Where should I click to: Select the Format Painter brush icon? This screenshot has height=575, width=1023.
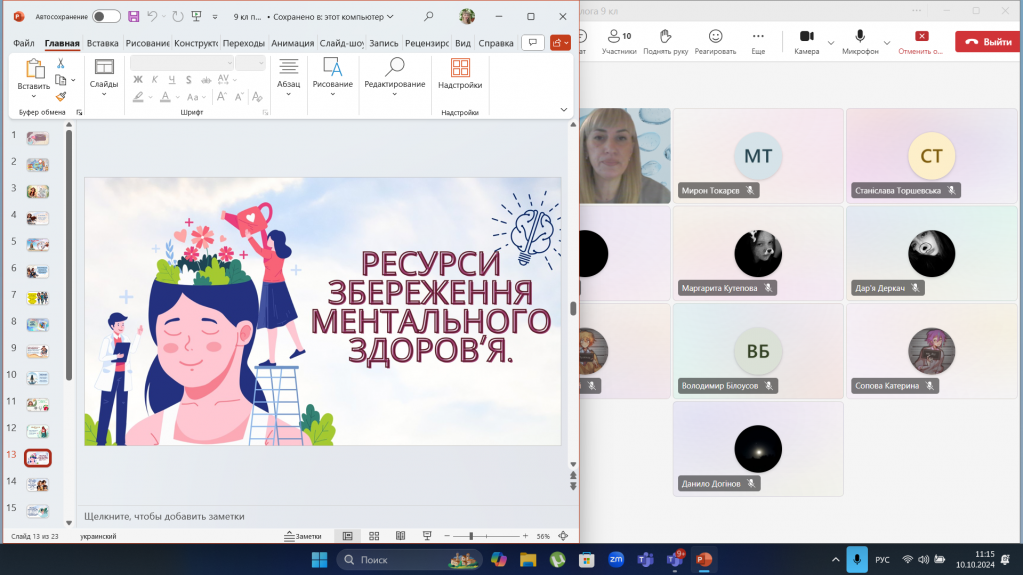[61, 97]
